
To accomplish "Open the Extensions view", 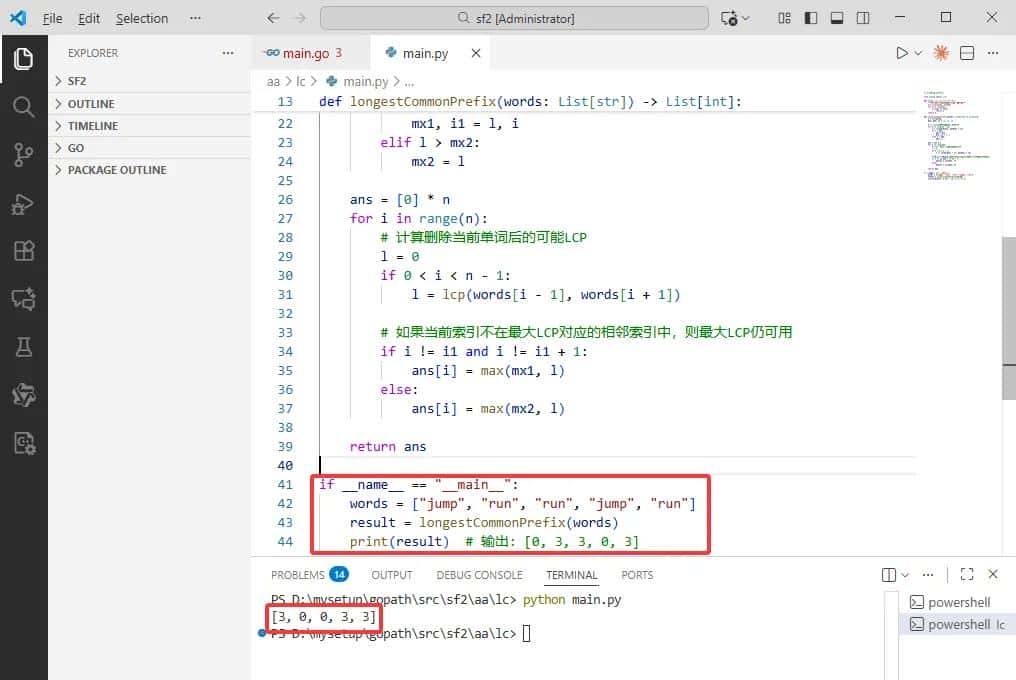I will 24,250.
